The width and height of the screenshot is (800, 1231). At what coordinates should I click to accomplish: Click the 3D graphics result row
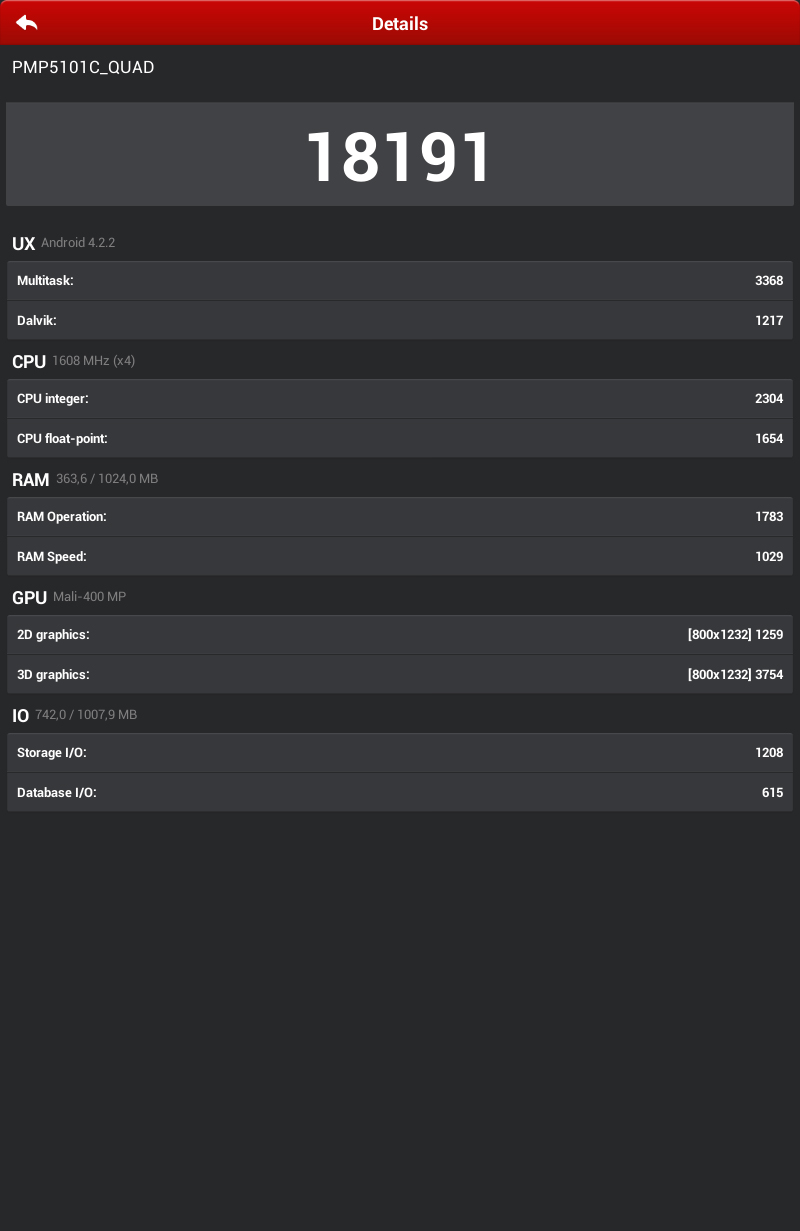pyautogui.click(x=400, y=674)
